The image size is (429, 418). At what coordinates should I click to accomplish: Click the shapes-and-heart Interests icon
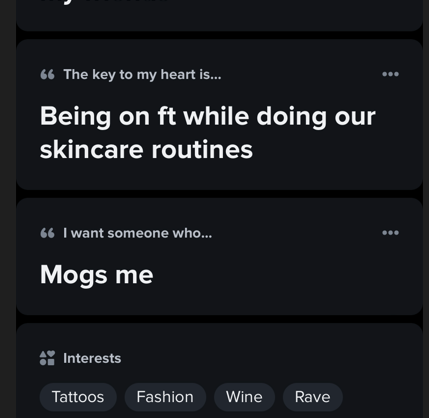click(x=47, y=358)
